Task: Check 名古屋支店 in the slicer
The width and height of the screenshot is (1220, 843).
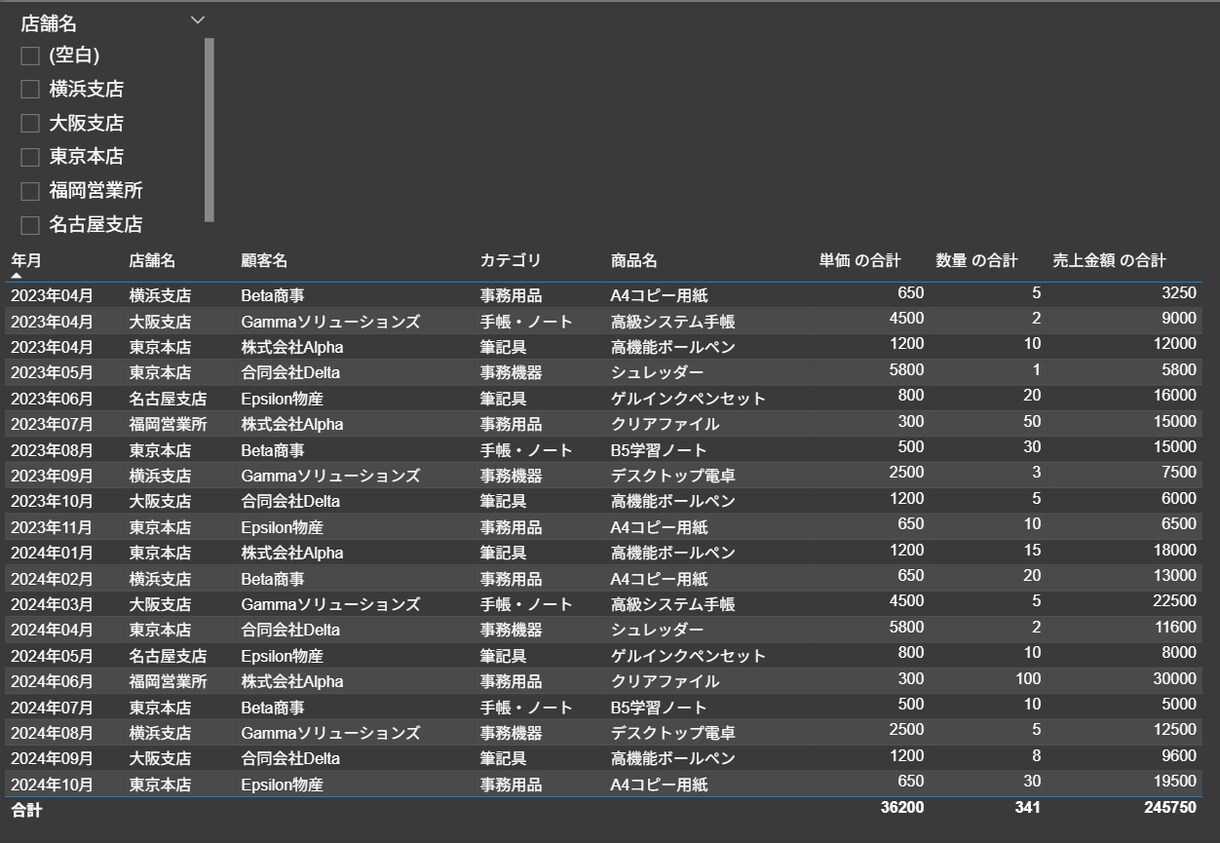Action: pyautogui.click(x=30, y=225)
